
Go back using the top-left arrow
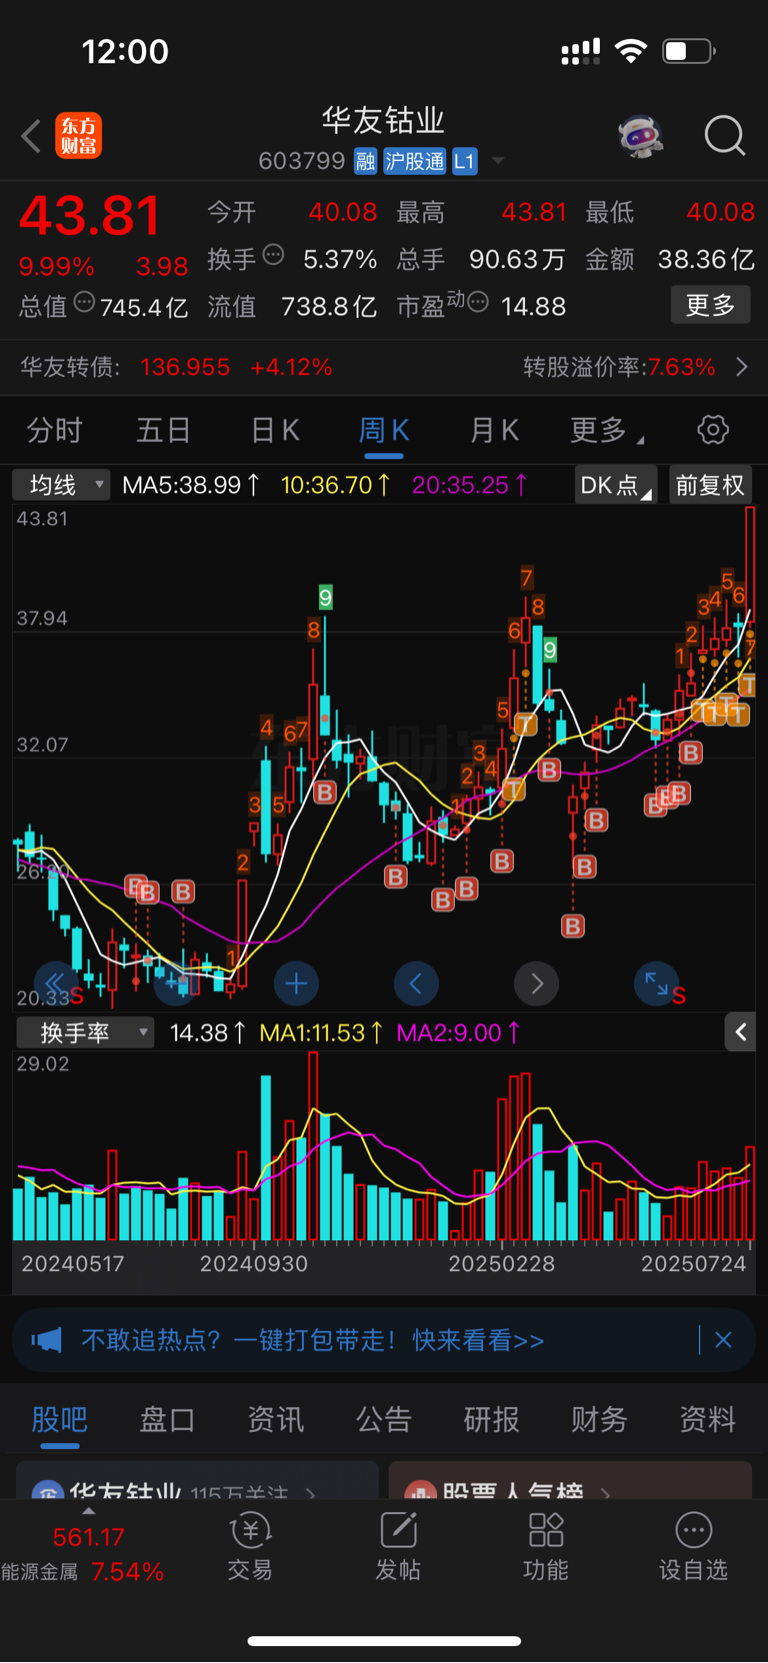[31, 136]
